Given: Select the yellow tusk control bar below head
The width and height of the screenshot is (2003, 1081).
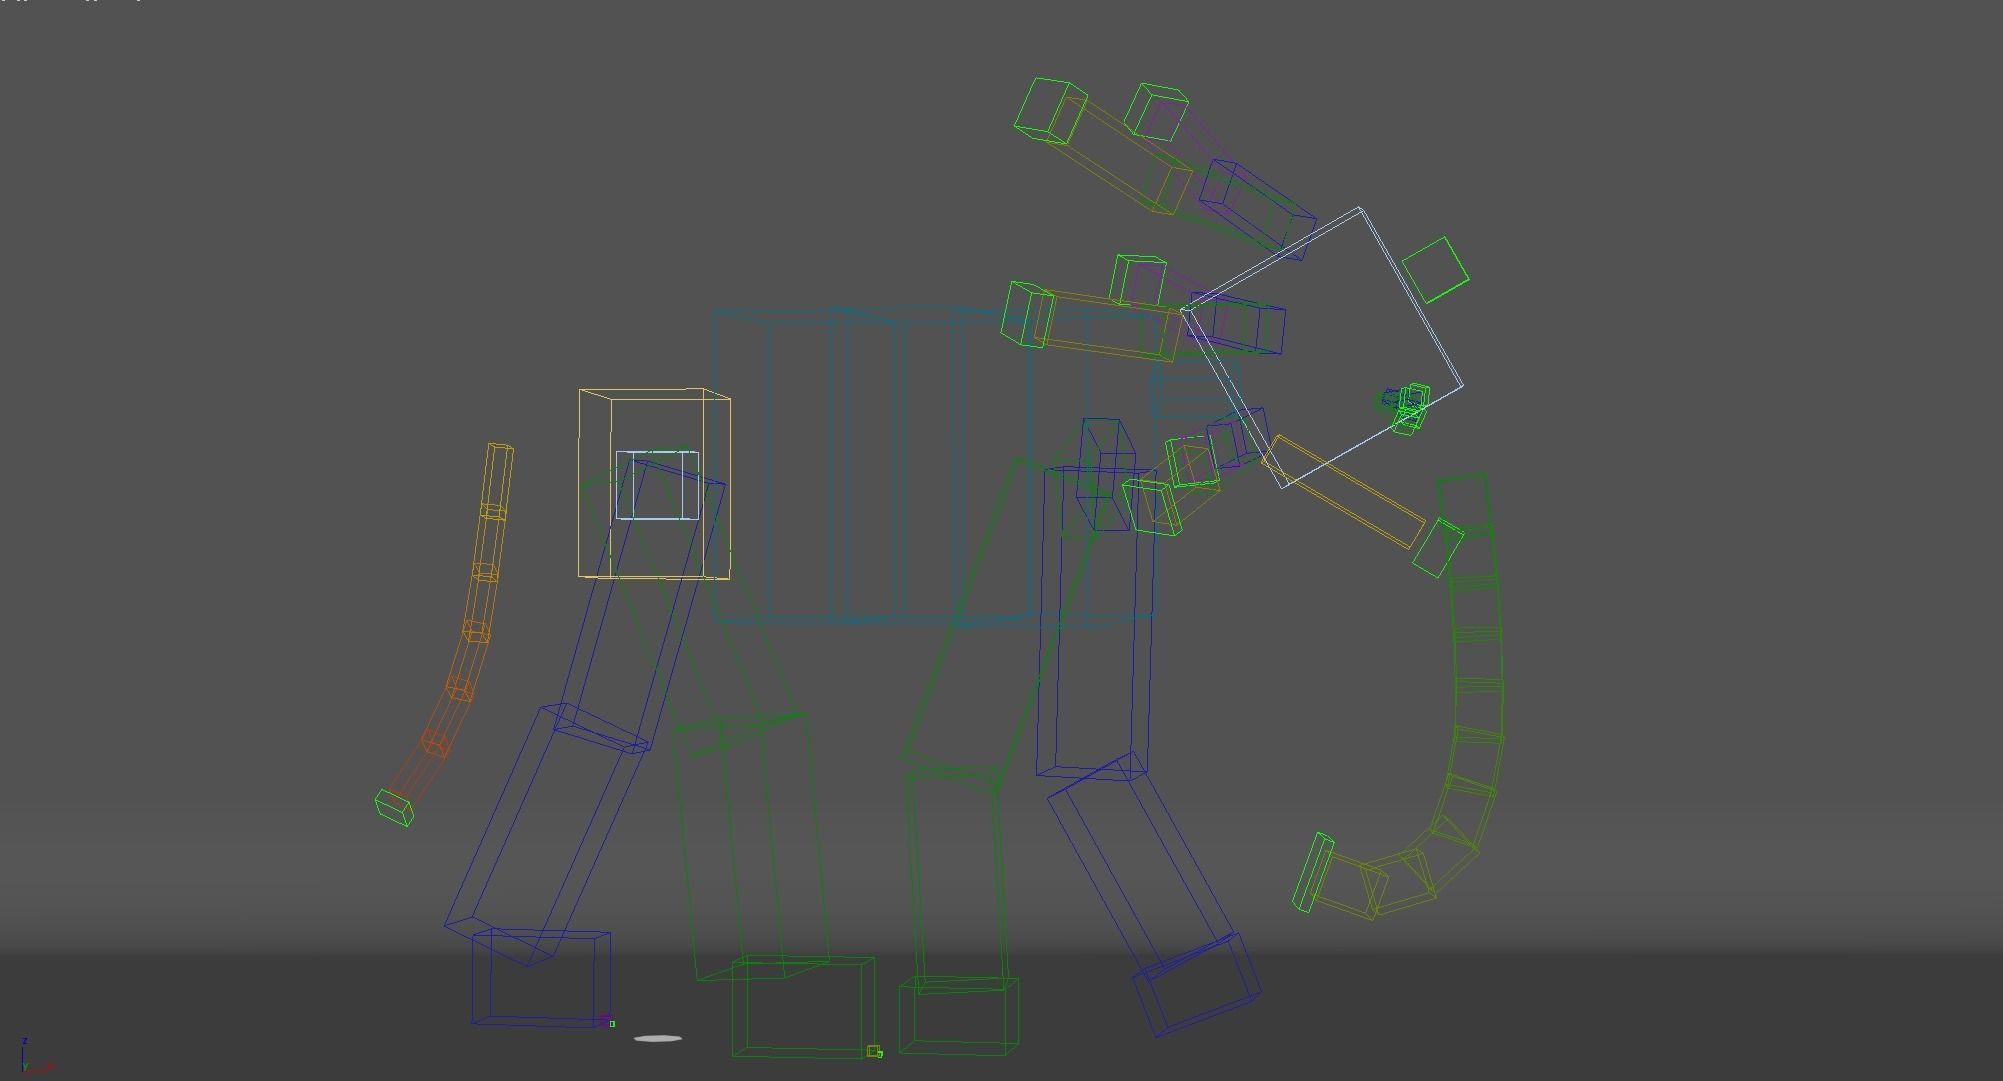Looking at the screenshot, I should click(1344, 491).
